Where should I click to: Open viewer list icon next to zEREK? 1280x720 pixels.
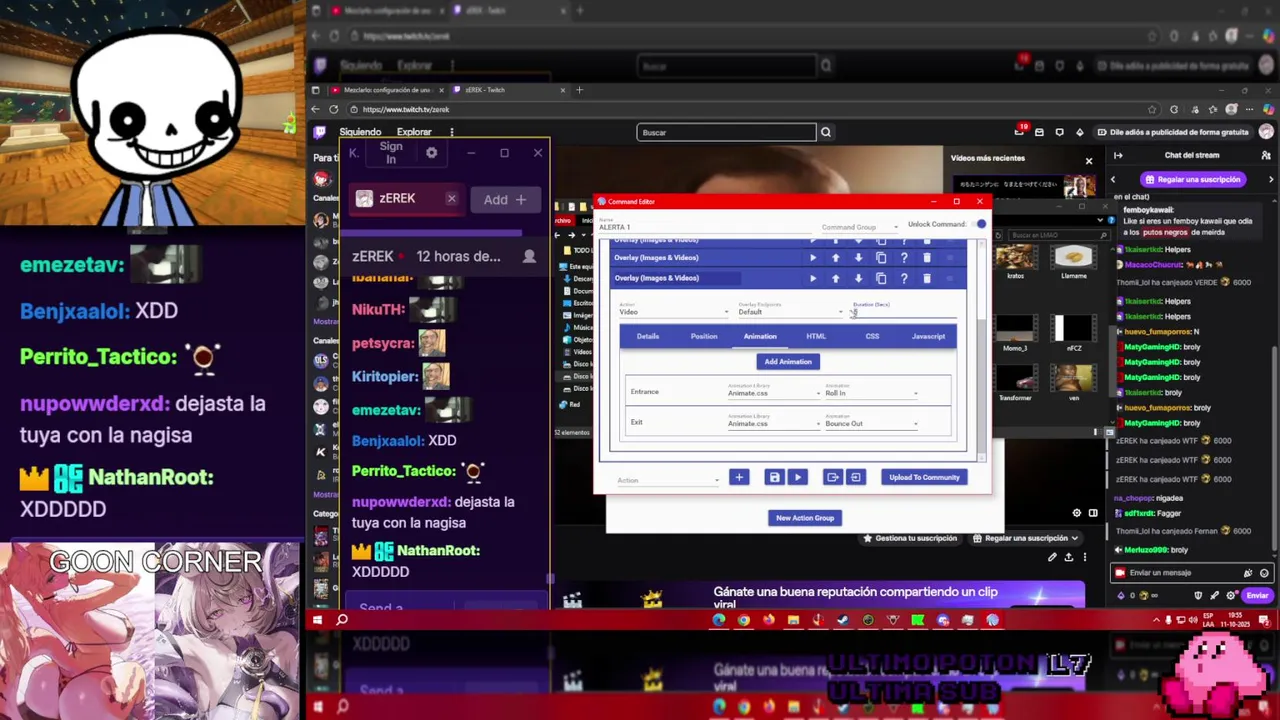[x=529, y=256]
